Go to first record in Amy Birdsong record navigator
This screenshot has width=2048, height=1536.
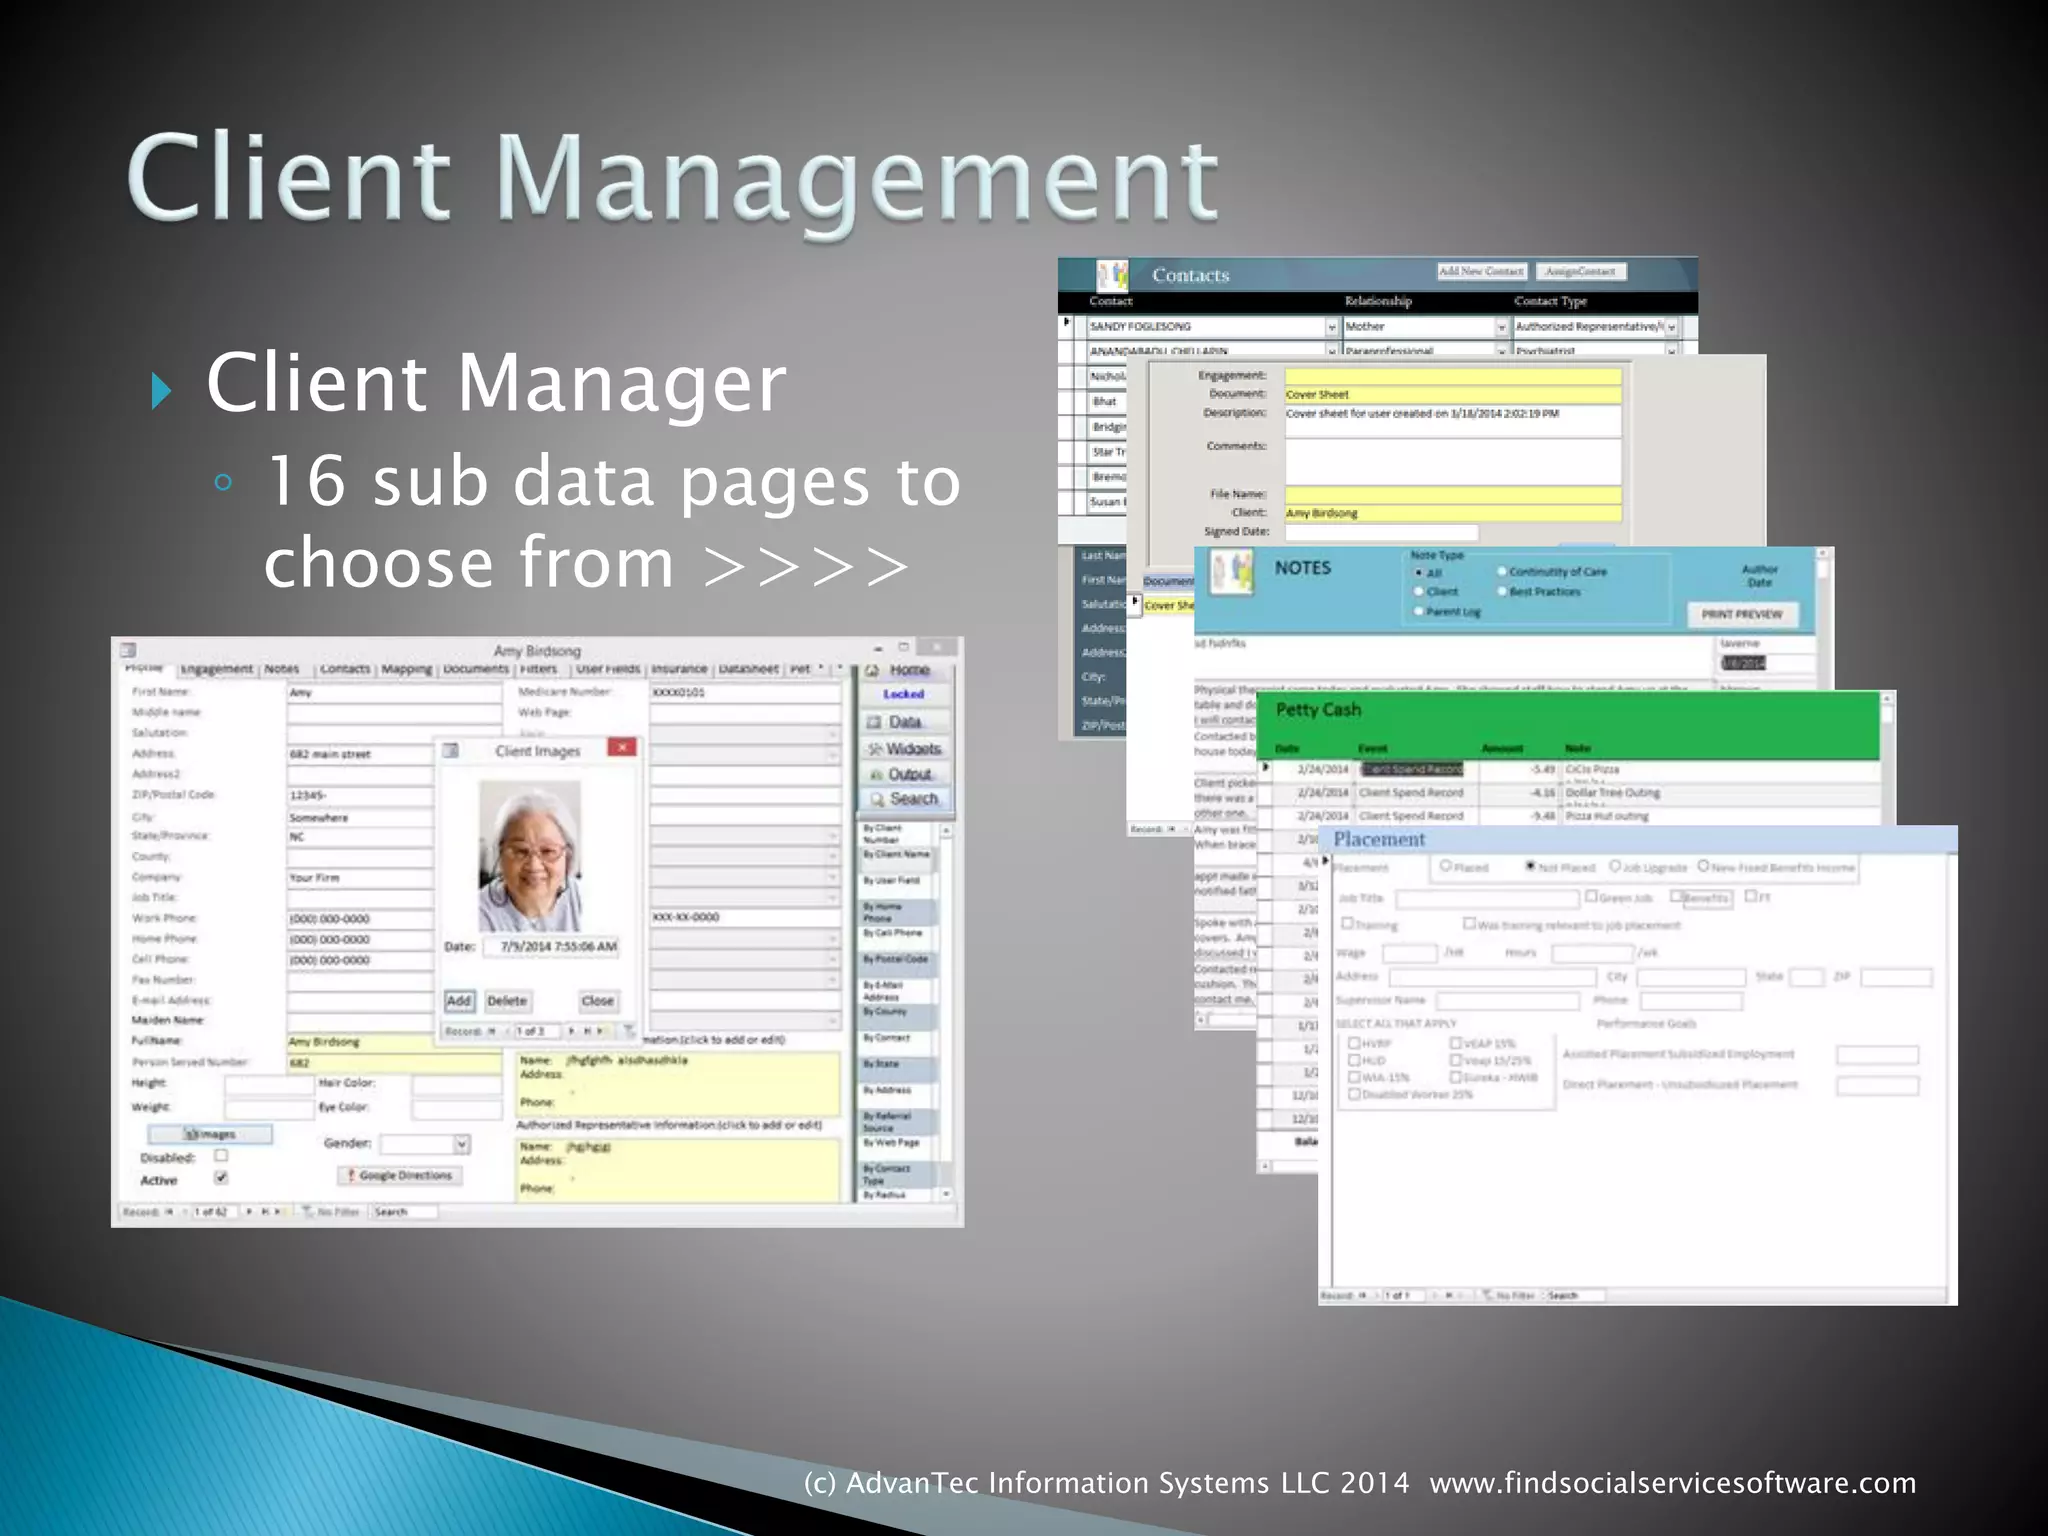click(169, 1212)
